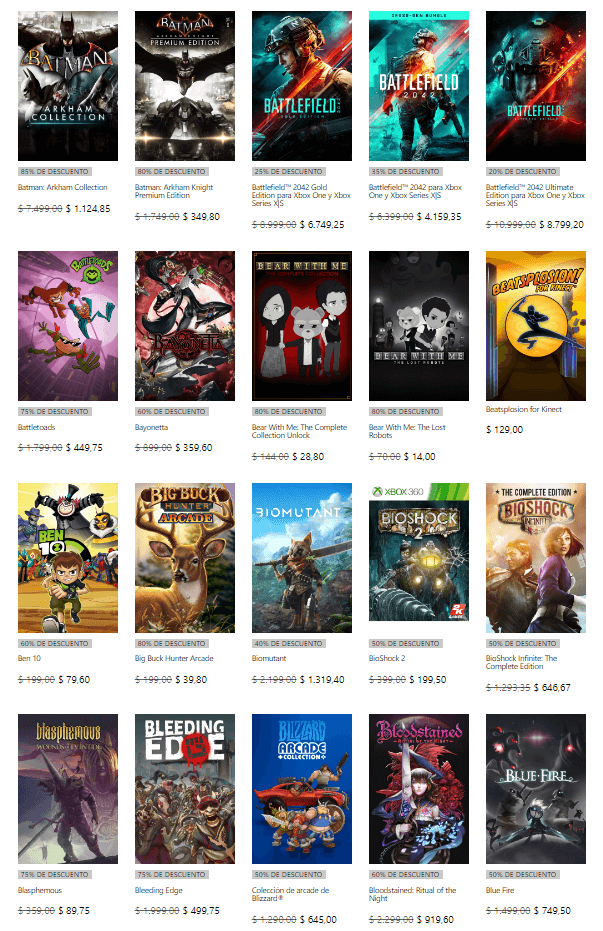Open Big Buck Hunter Arcade cover
603x931 pixels.
[x=185, y=558]
